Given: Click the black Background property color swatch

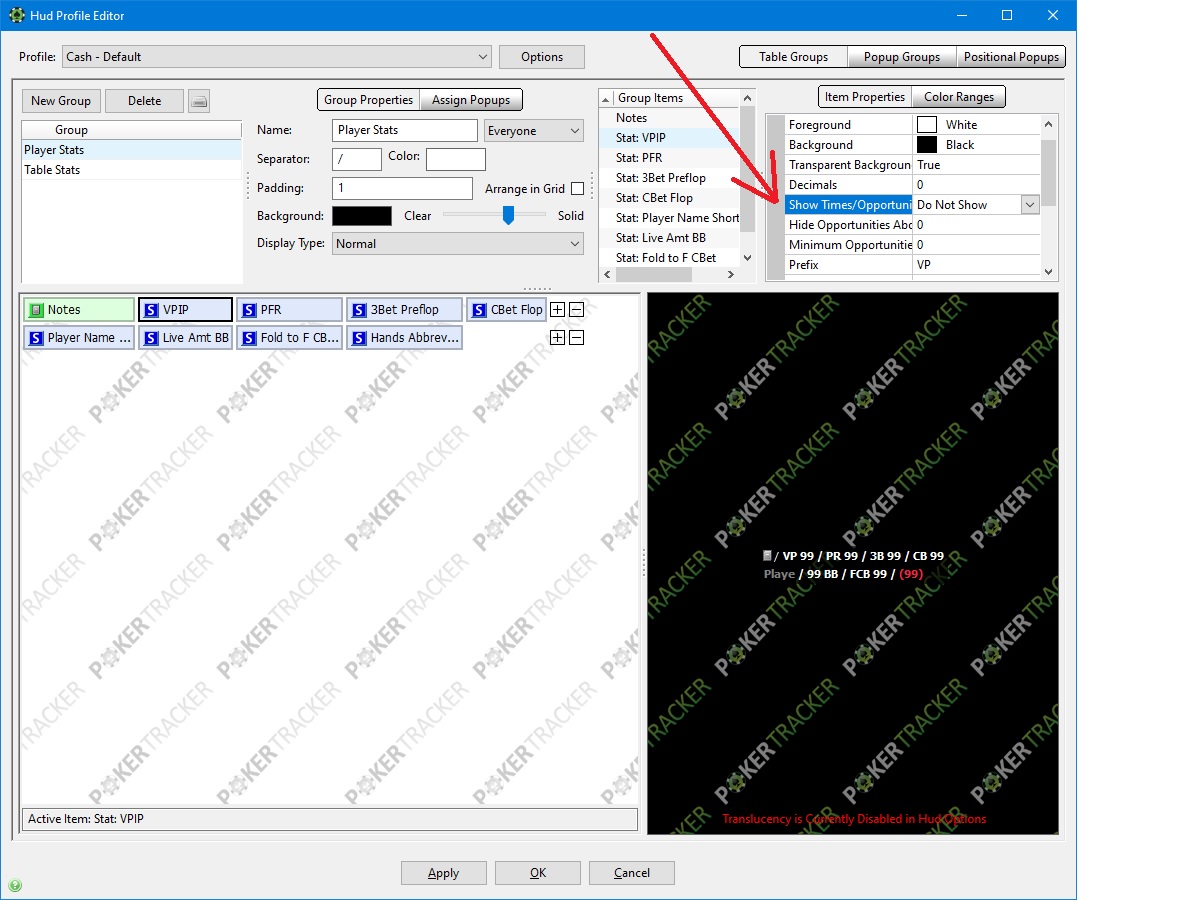Looking at the screenshot, I should [x=927, y=145].
